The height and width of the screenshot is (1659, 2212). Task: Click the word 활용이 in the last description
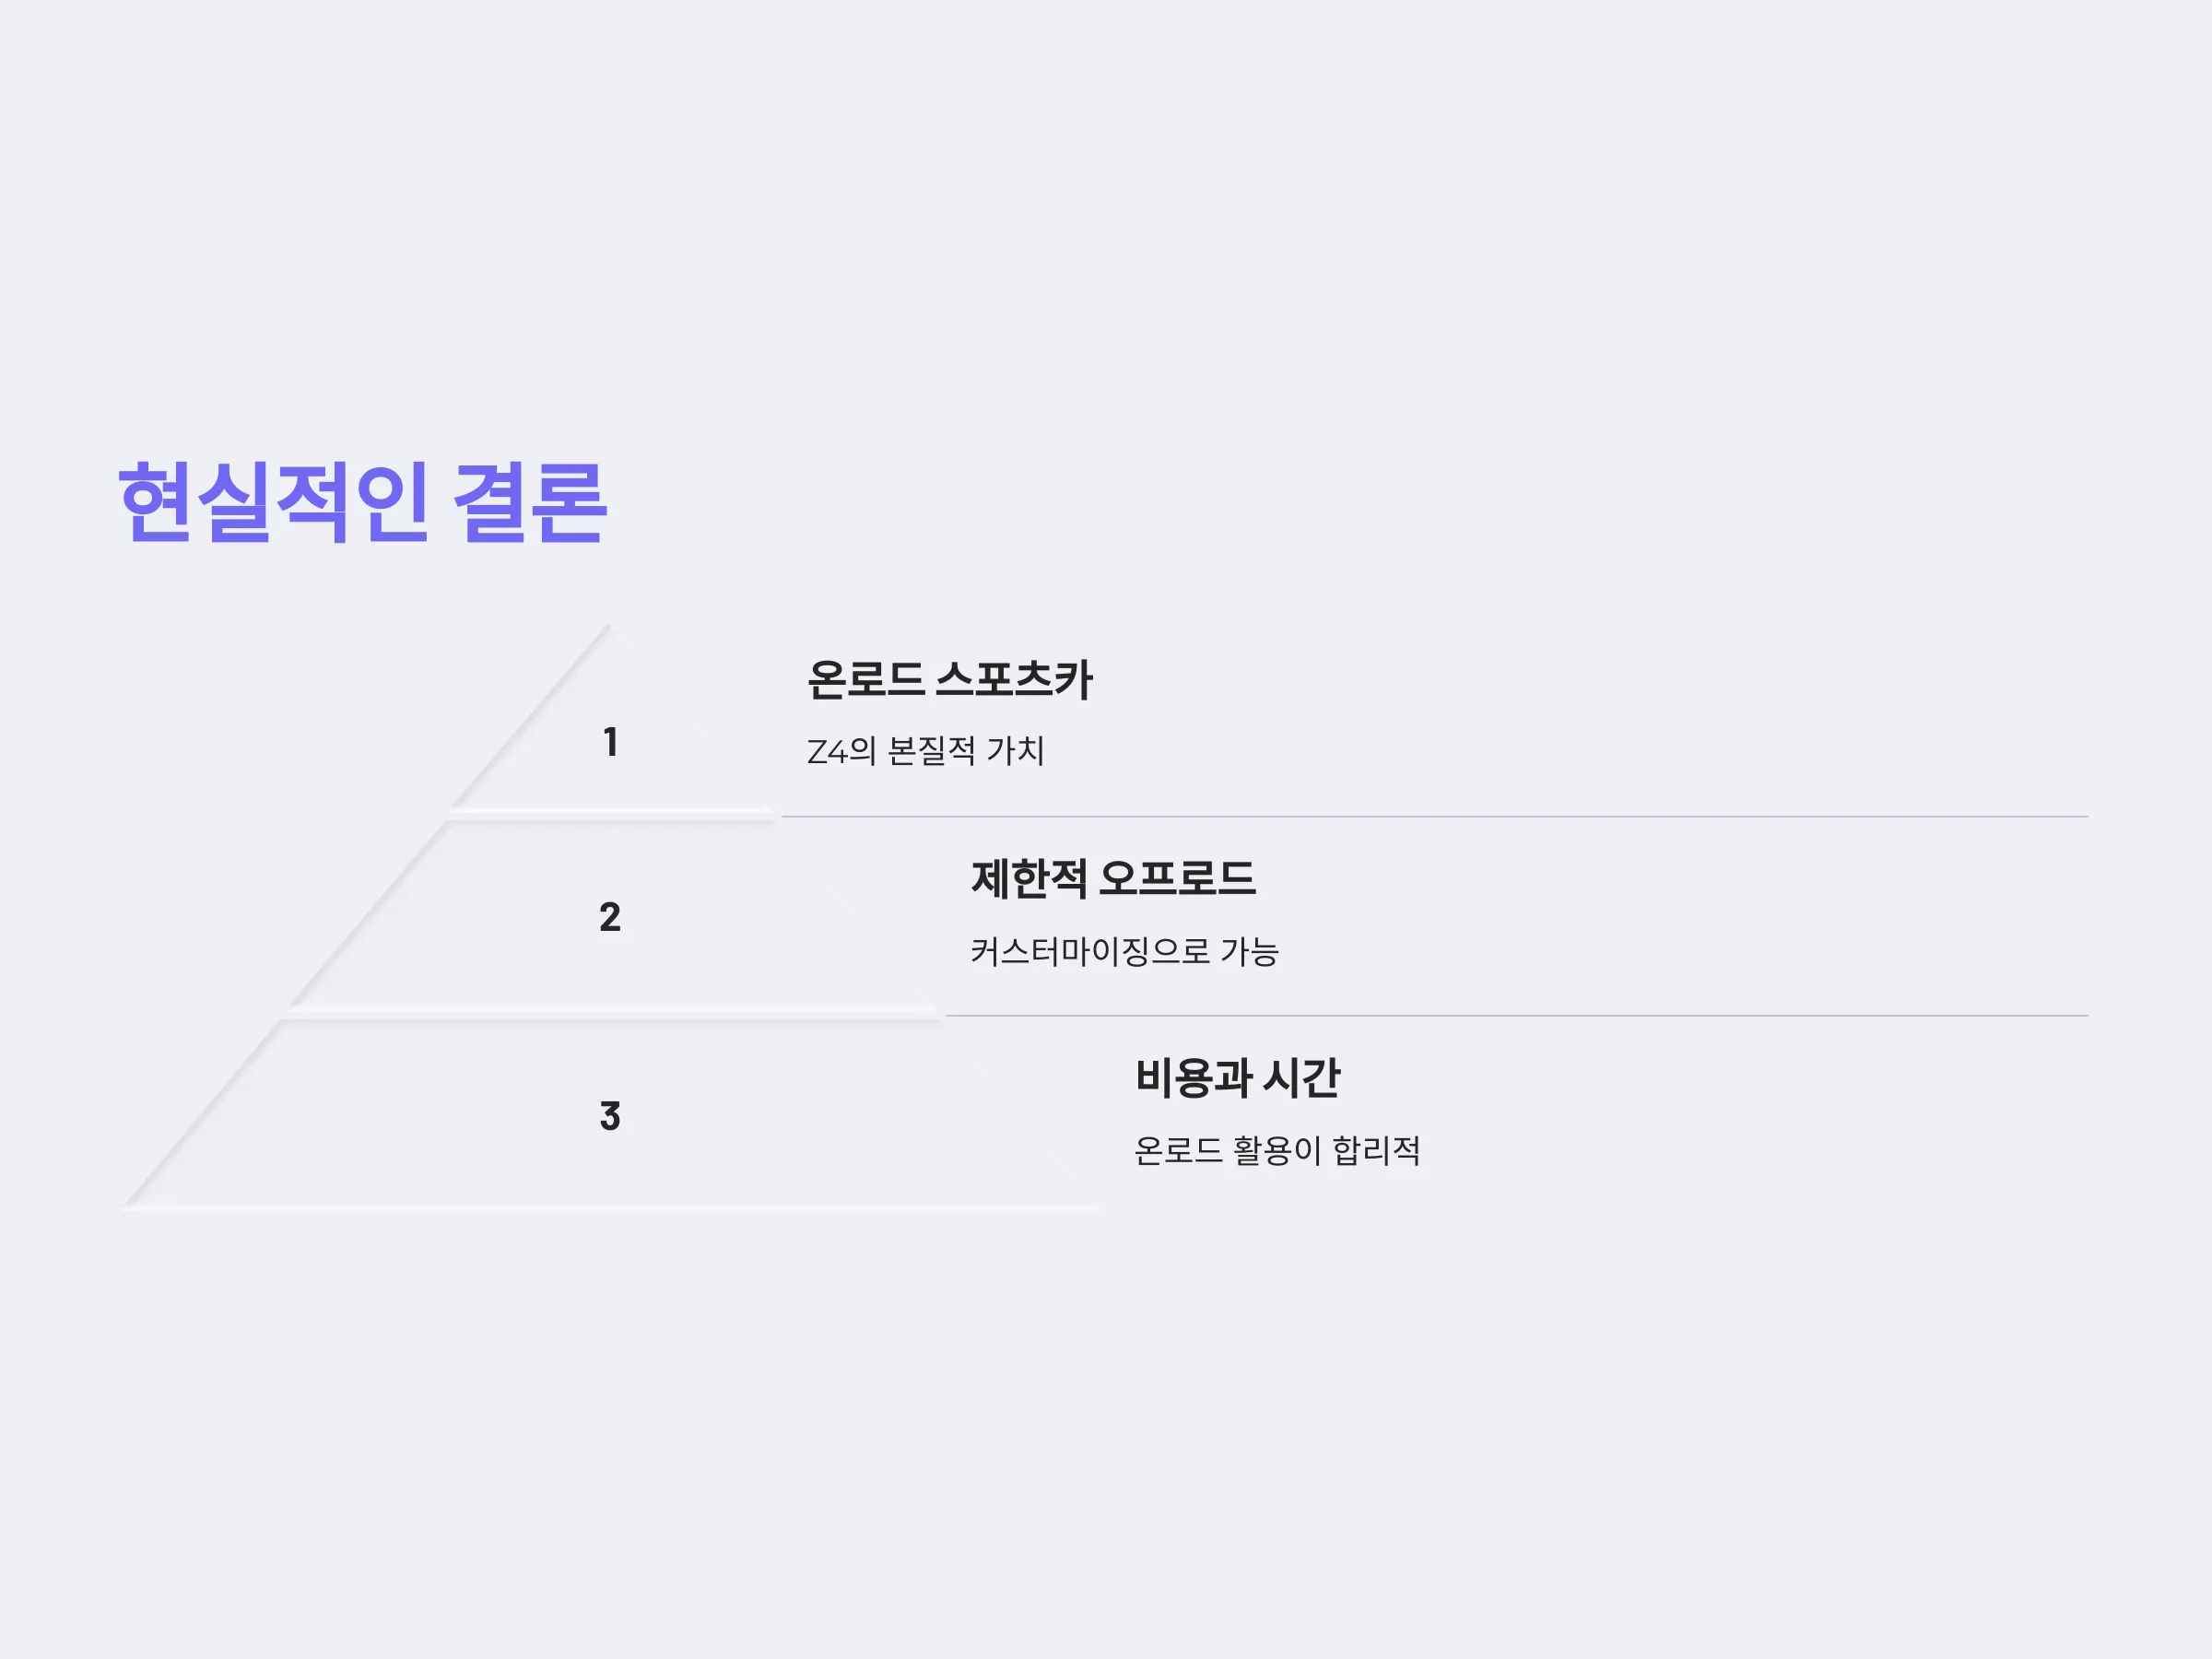tap(1277, 1150)
